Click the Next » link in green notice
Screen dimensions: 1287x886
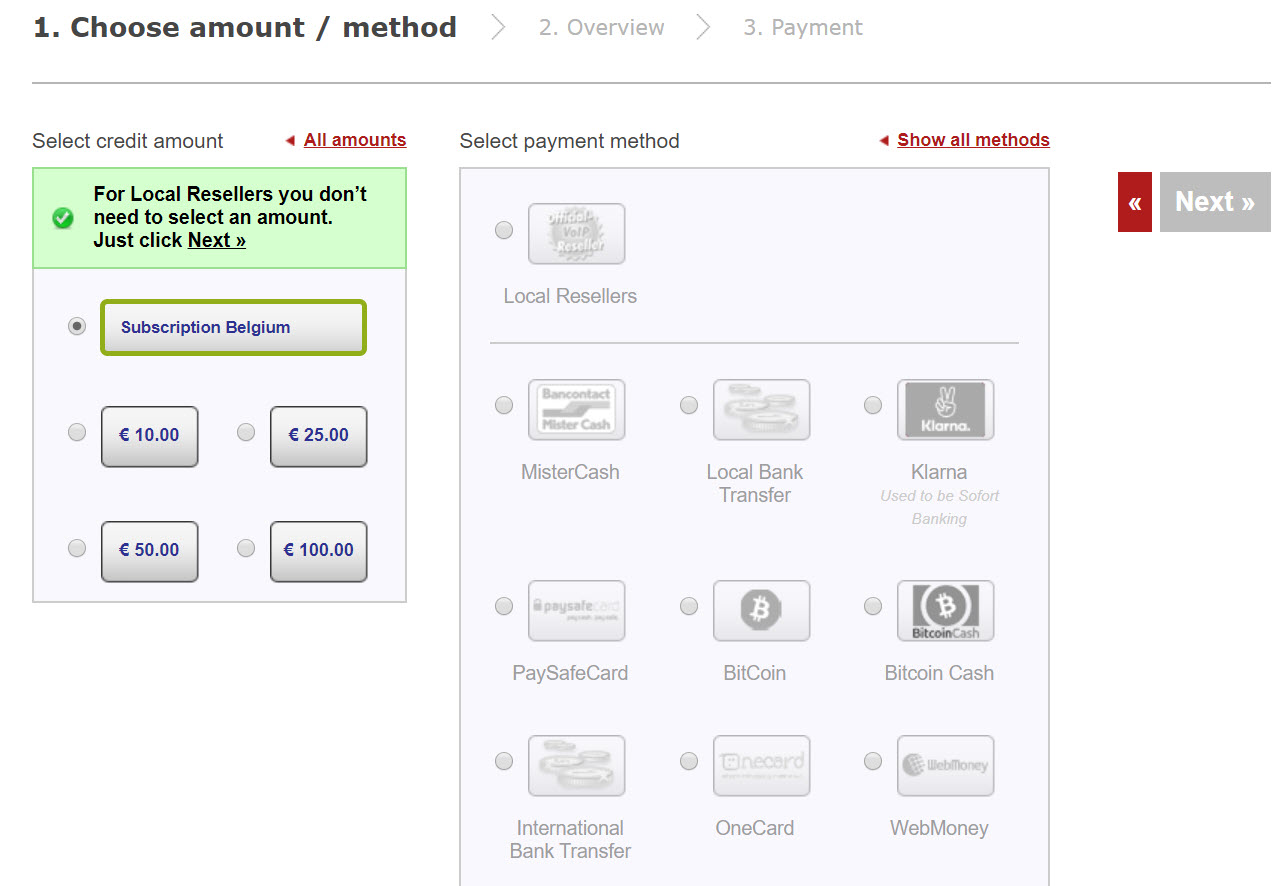pos(217,240)
